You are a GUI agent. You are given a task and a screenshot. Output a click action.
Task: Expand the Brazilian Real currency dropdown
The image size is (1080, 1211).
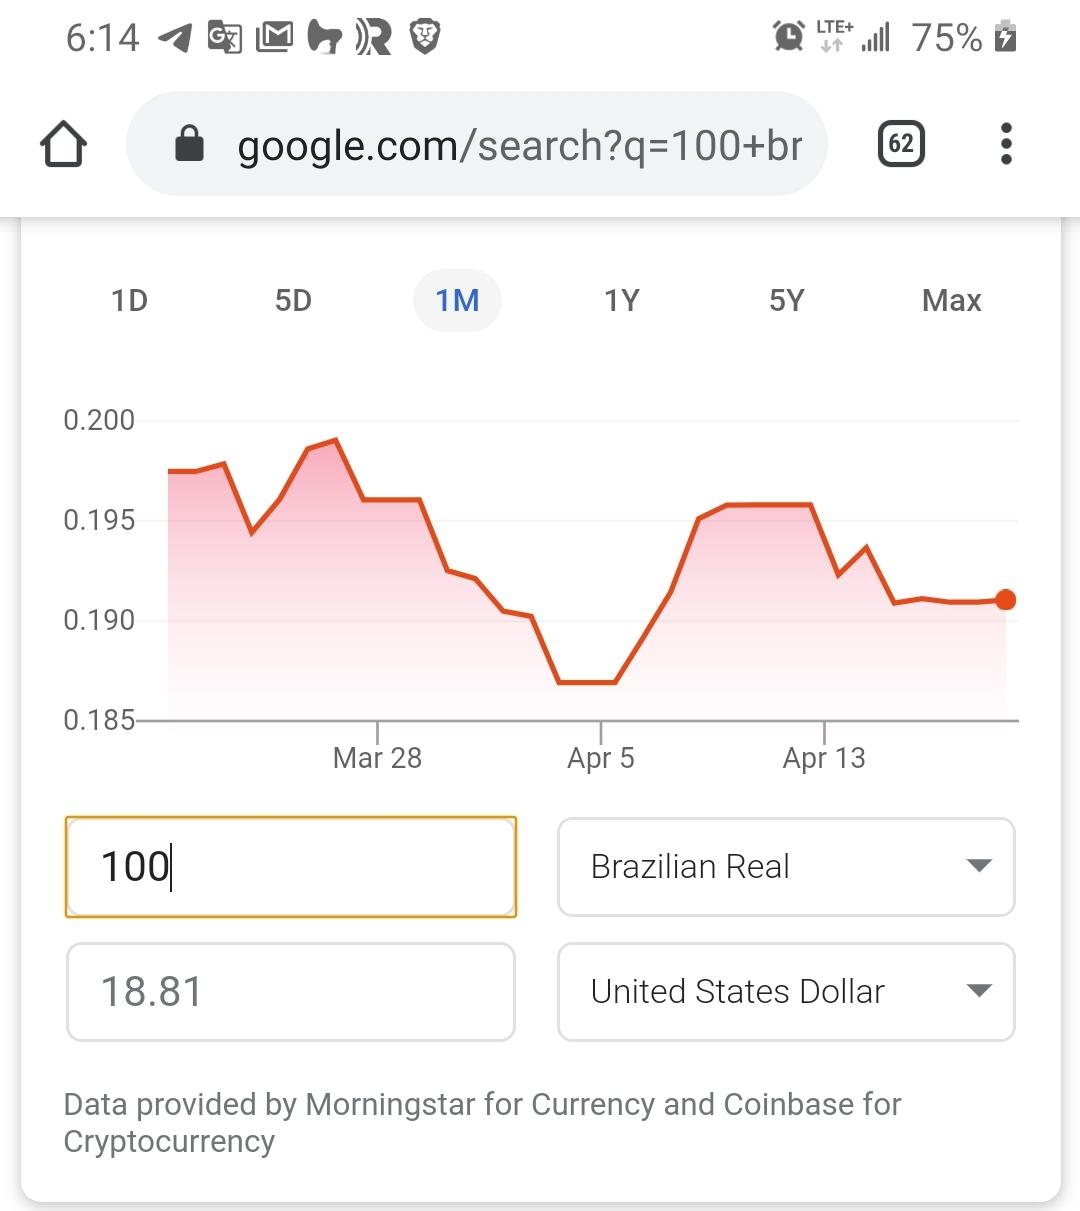tap(786, 867)
